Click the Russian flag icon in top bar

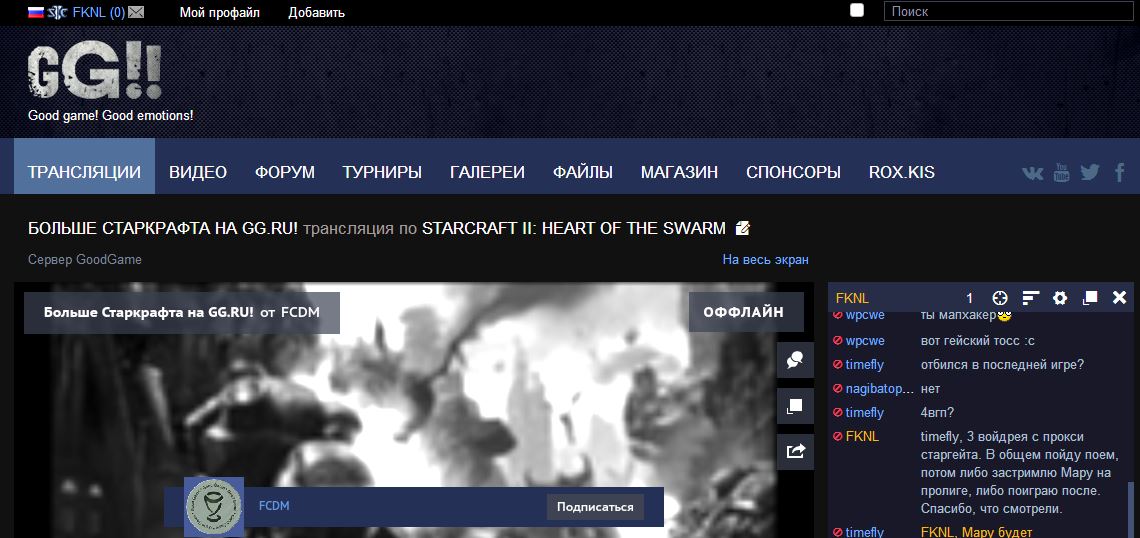[36, 12]
